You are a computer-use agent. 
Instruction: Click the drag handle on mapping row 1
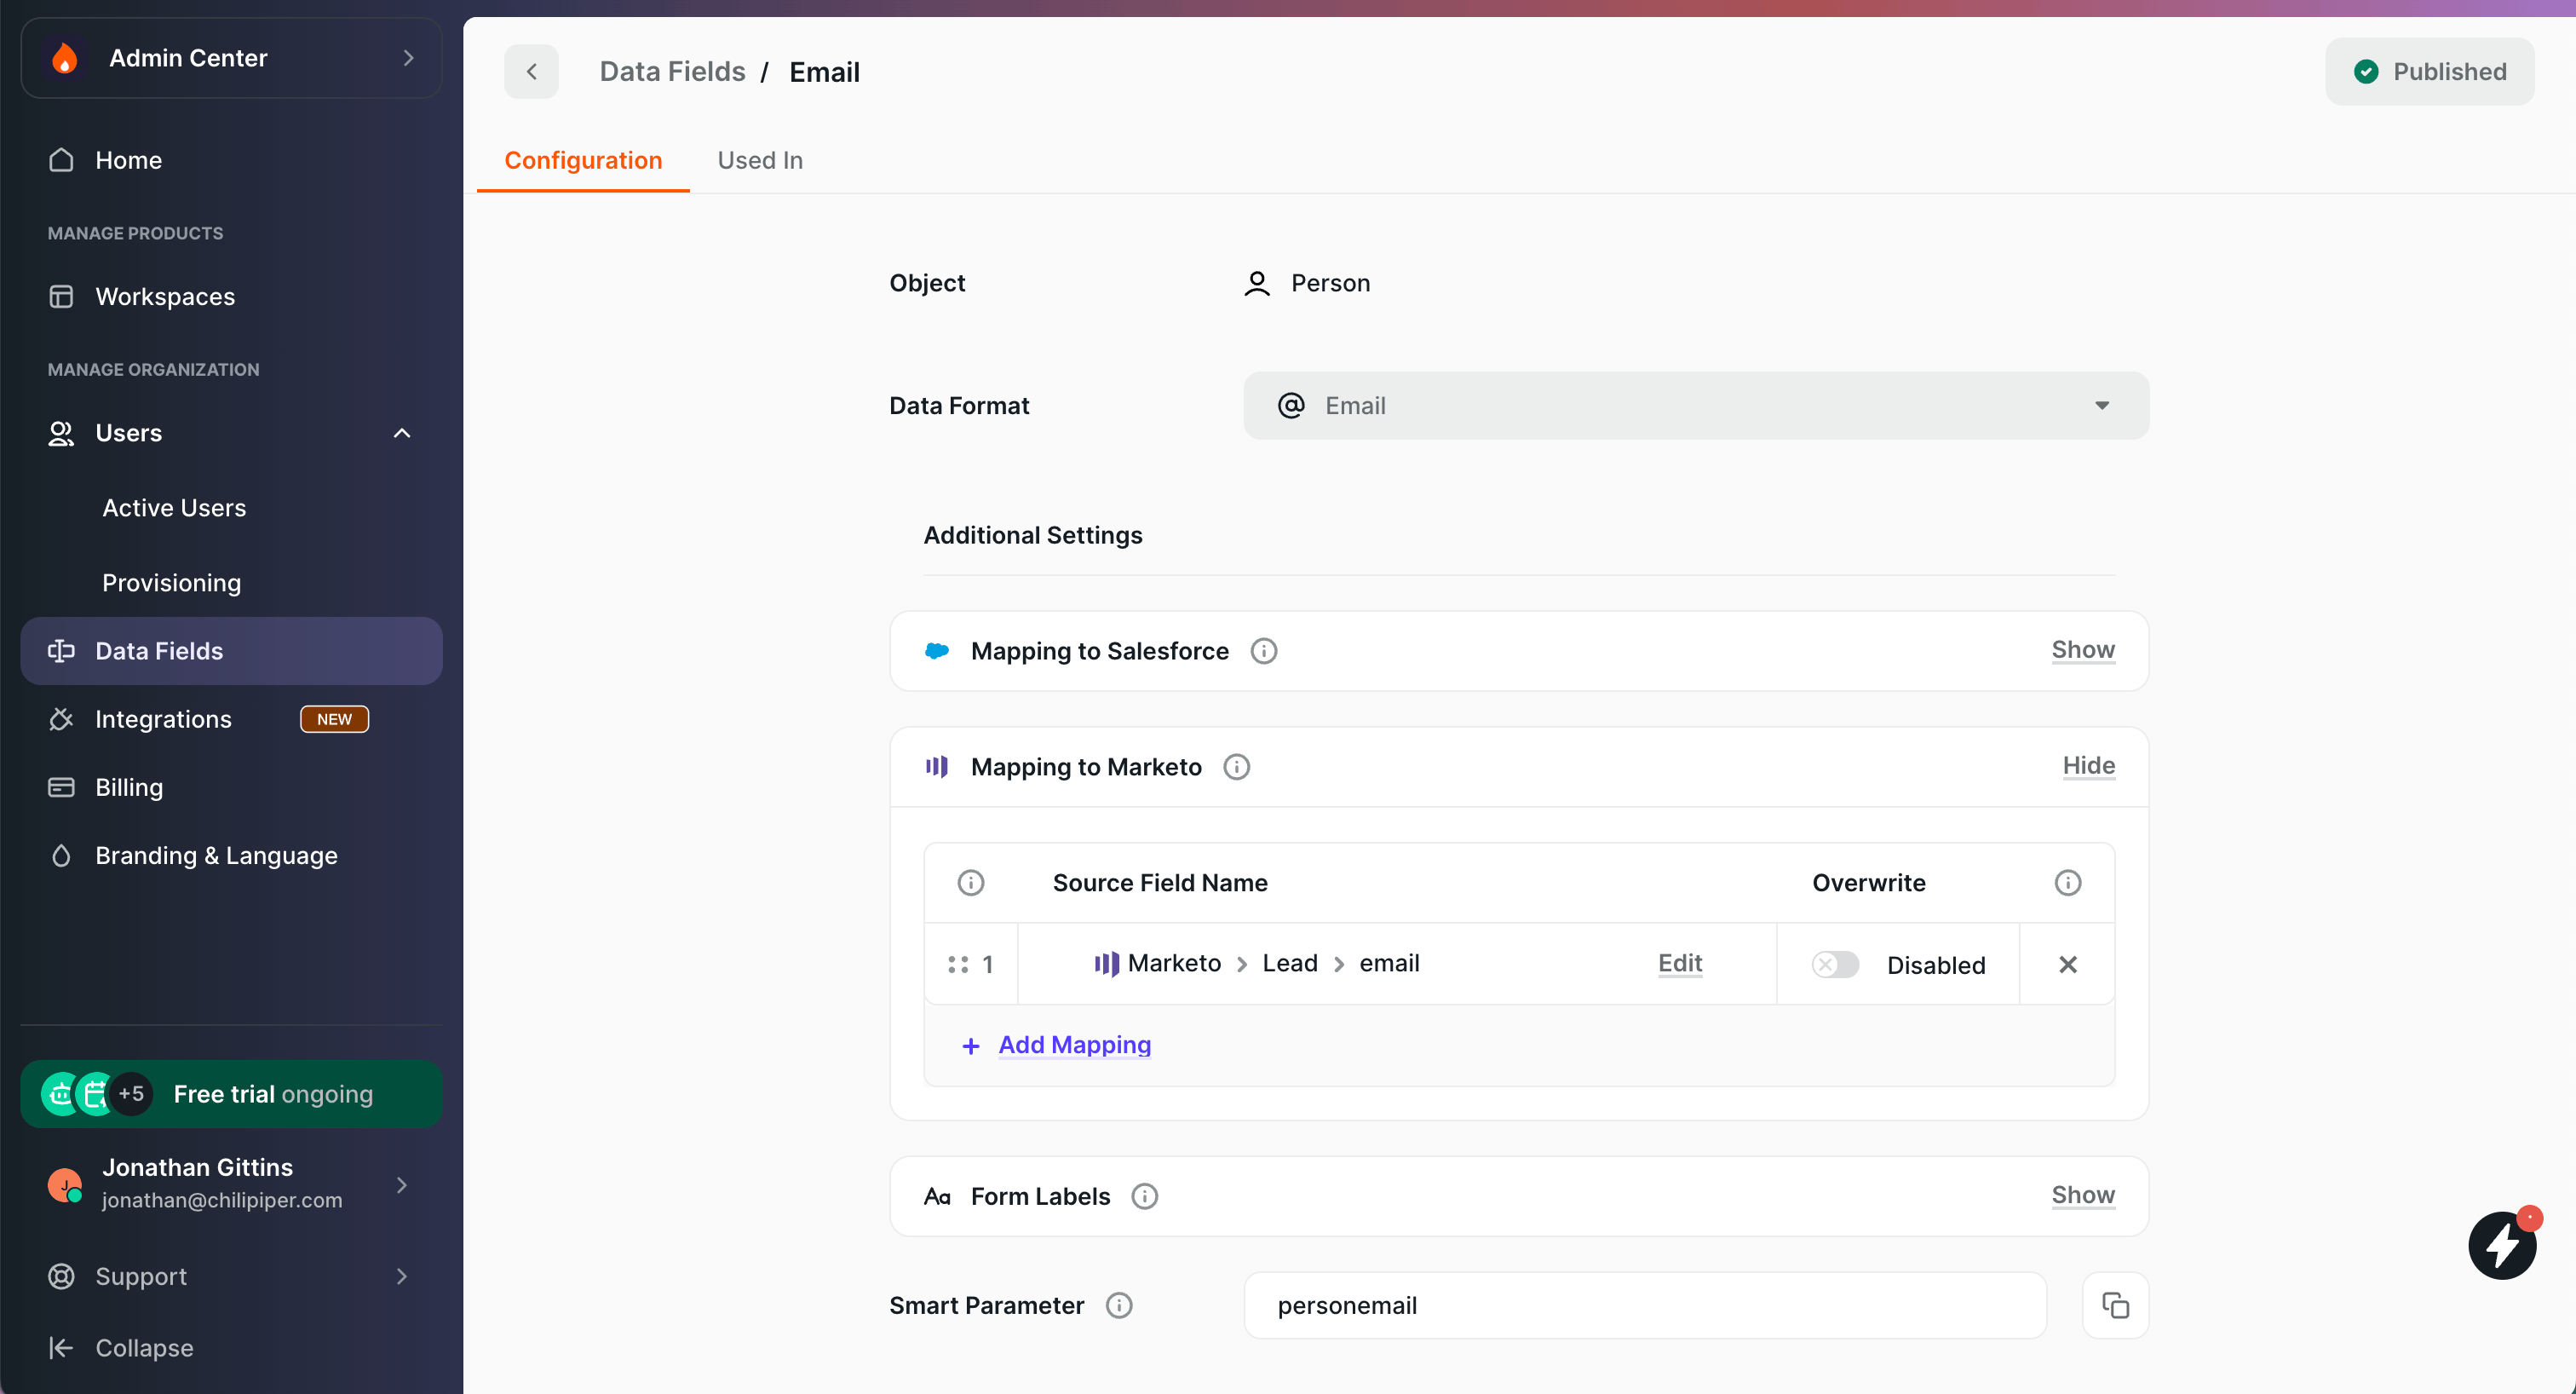pos(957,964)
